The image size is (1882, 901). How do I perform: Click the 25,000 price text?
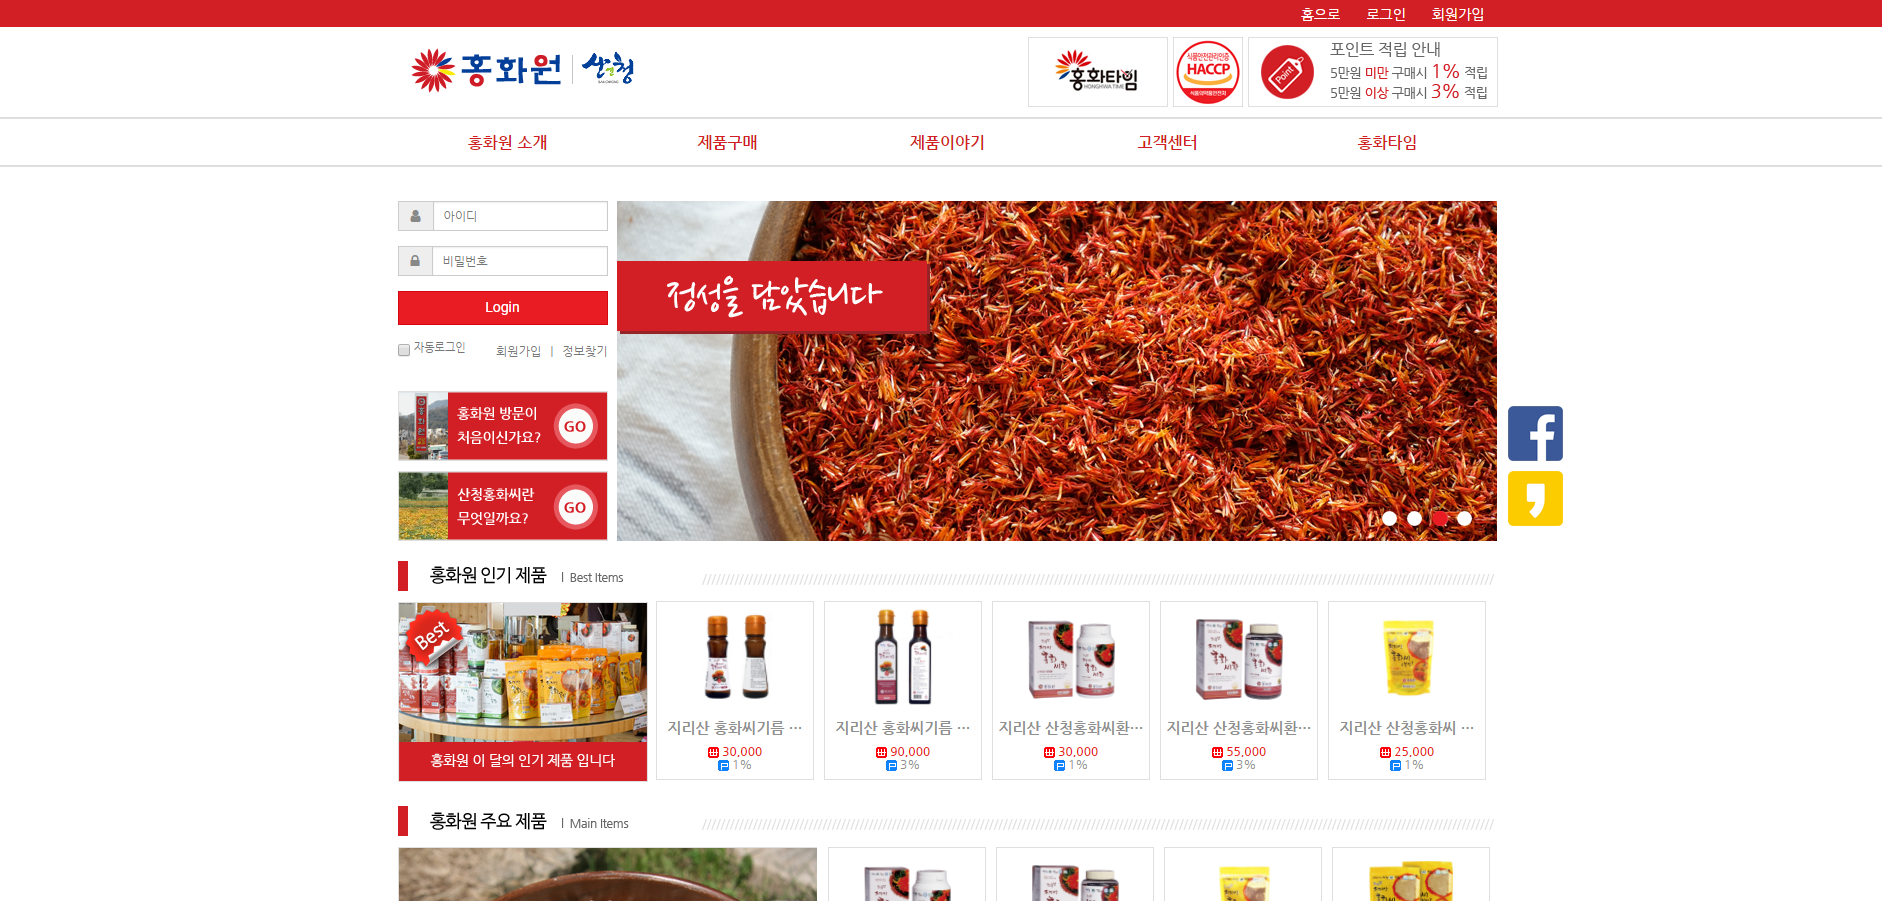pos(1414,752)
